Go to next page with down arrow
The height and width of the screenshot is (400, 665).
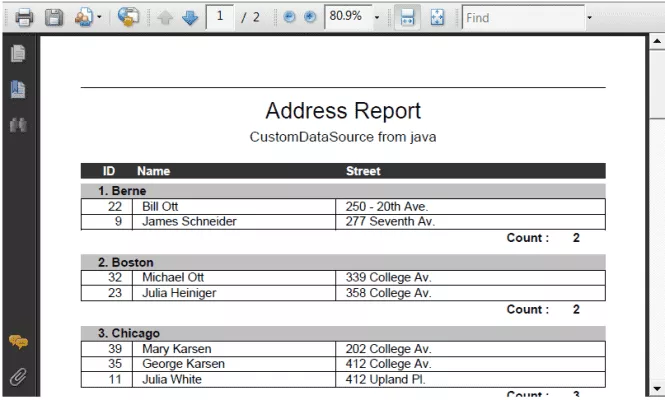click(x=189, y=18)
